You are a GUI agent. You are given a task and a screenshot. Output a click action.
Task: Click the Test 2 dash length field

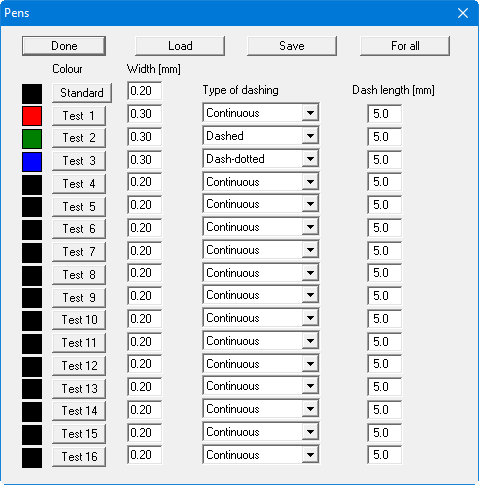(x=385, y=137)
